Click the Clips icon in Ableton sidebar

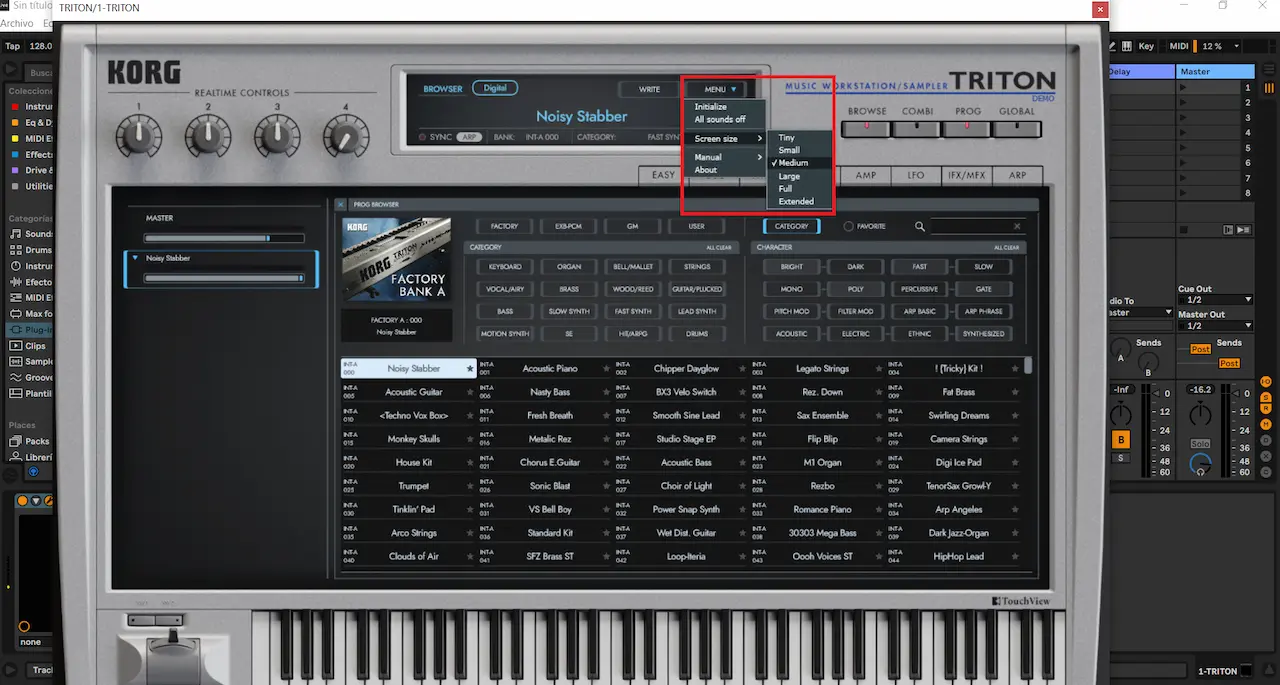[15, 346]
